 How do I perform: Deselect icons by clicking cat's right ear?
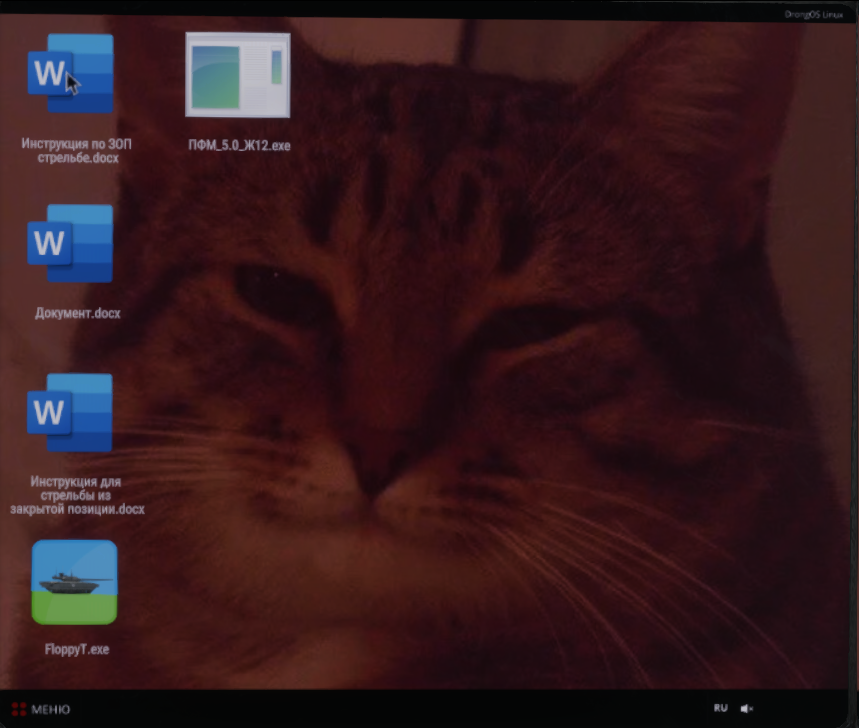[680, 110]
